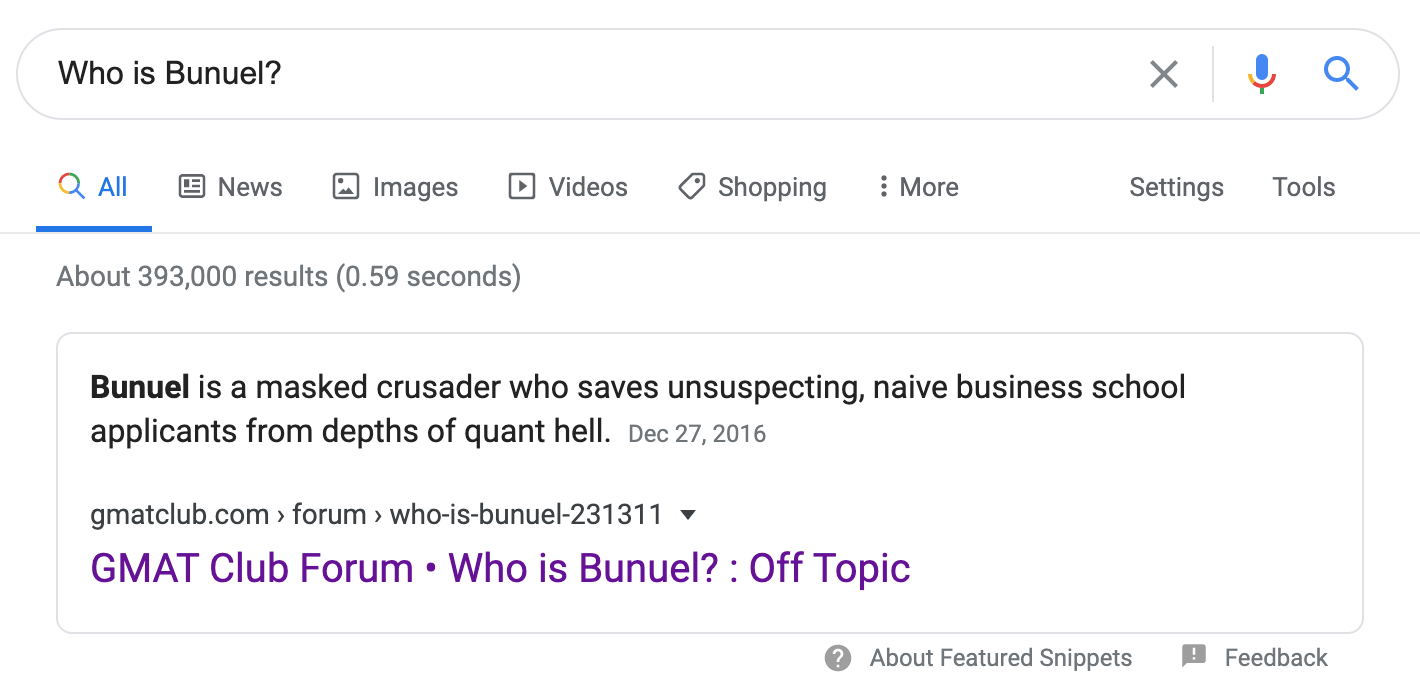Image resolution: width=1420 pixels, height=682 pixels.
Task: Switch to the Videos results tab
Action: (x=588, y=187)
